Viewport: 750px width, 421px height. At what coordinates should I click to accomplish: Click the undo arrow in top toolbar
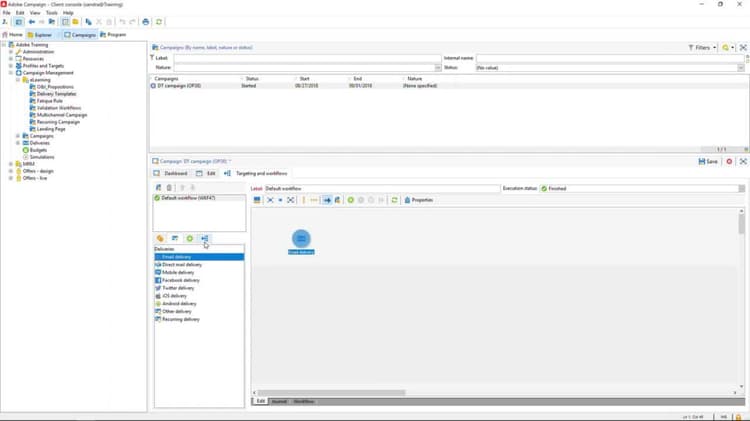click(x=122, y=22)
